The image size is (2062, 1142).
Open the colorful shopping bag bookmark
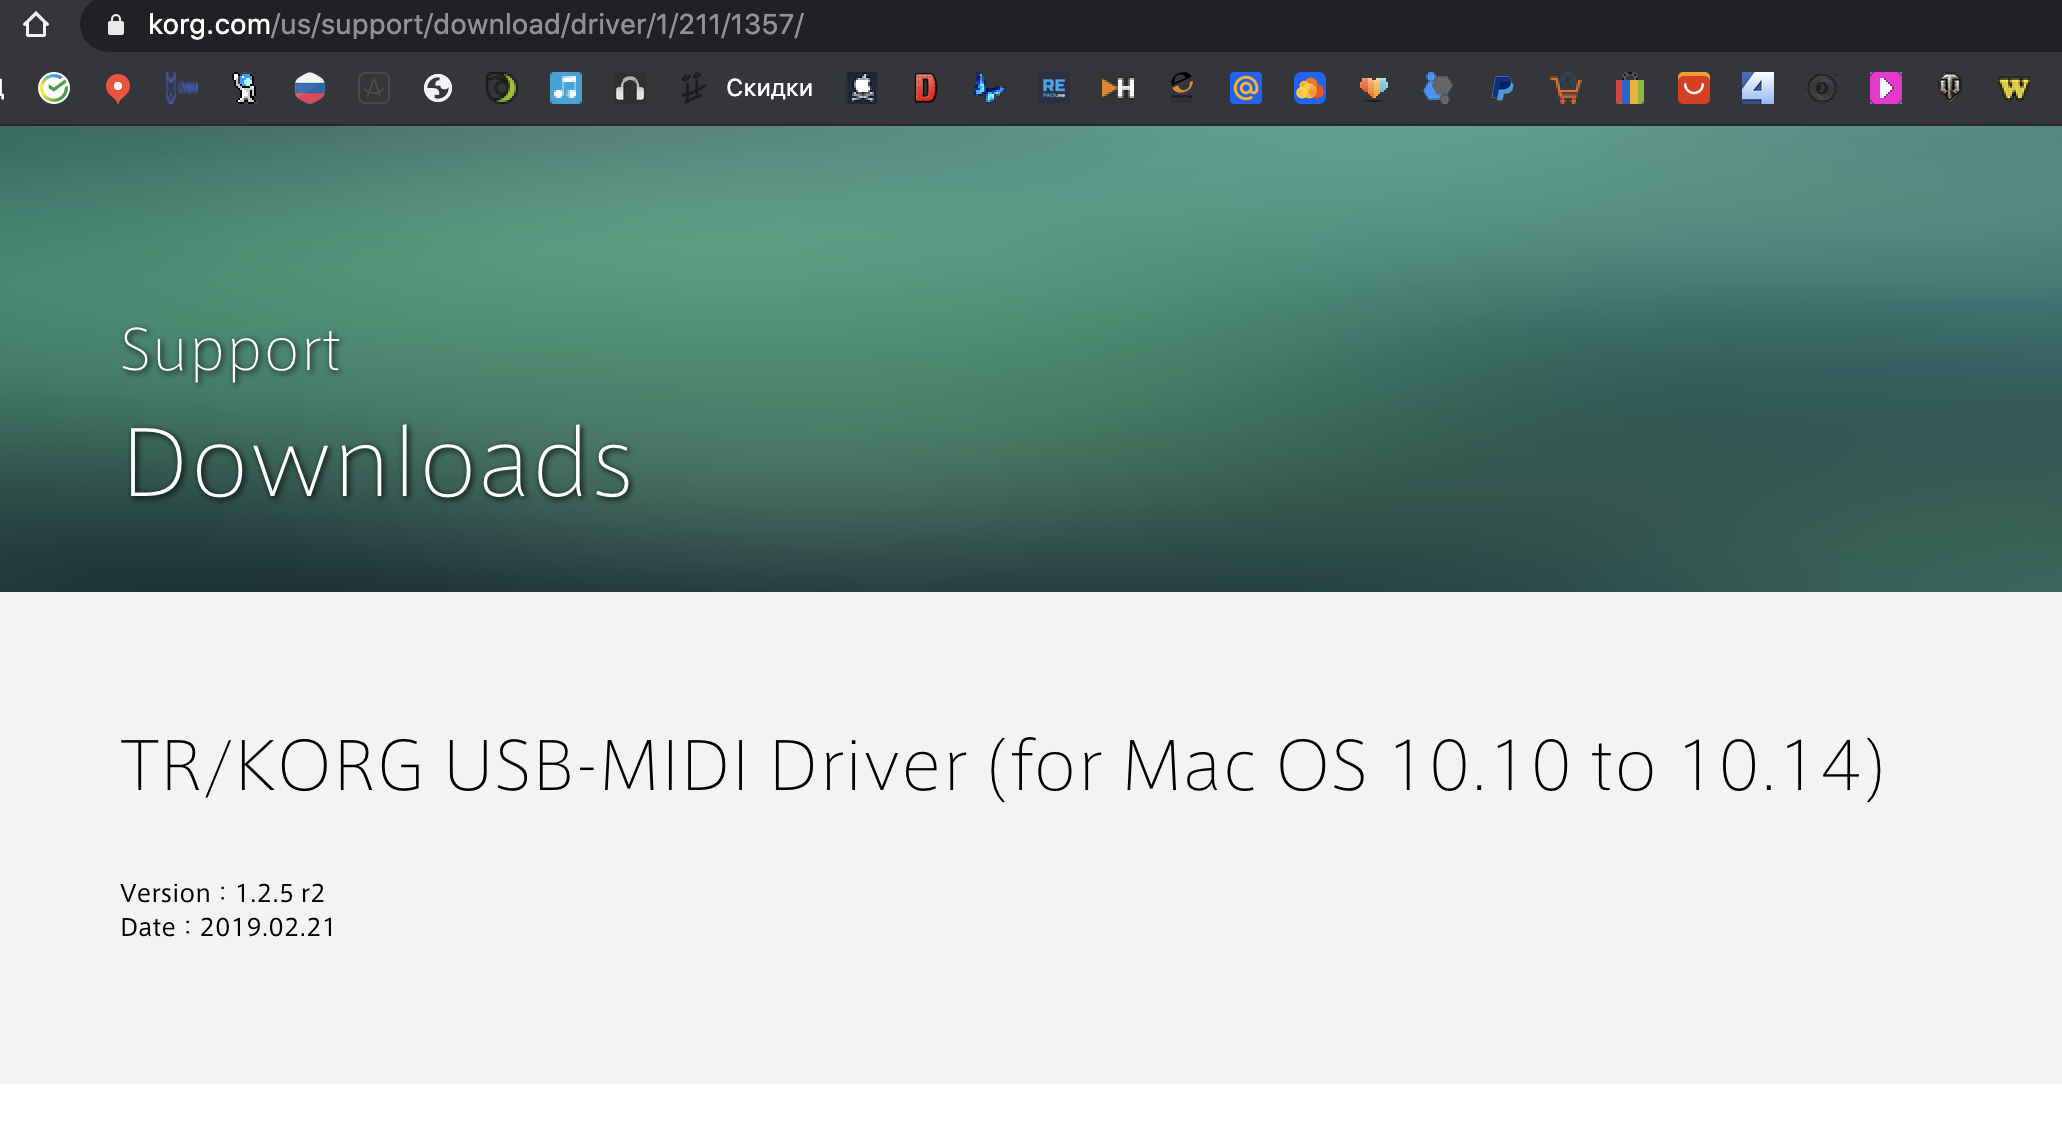1630,88
